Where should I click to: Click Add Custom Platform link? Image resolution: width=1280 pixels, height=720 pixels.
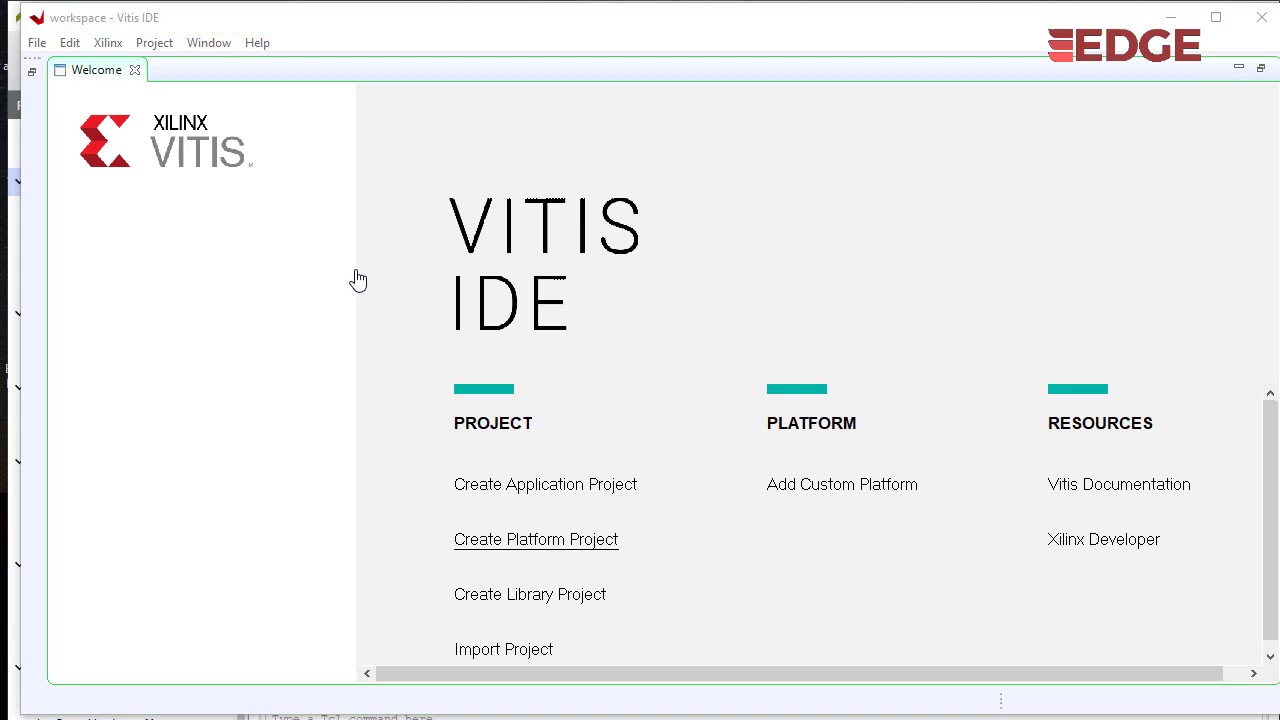(842, 484)
